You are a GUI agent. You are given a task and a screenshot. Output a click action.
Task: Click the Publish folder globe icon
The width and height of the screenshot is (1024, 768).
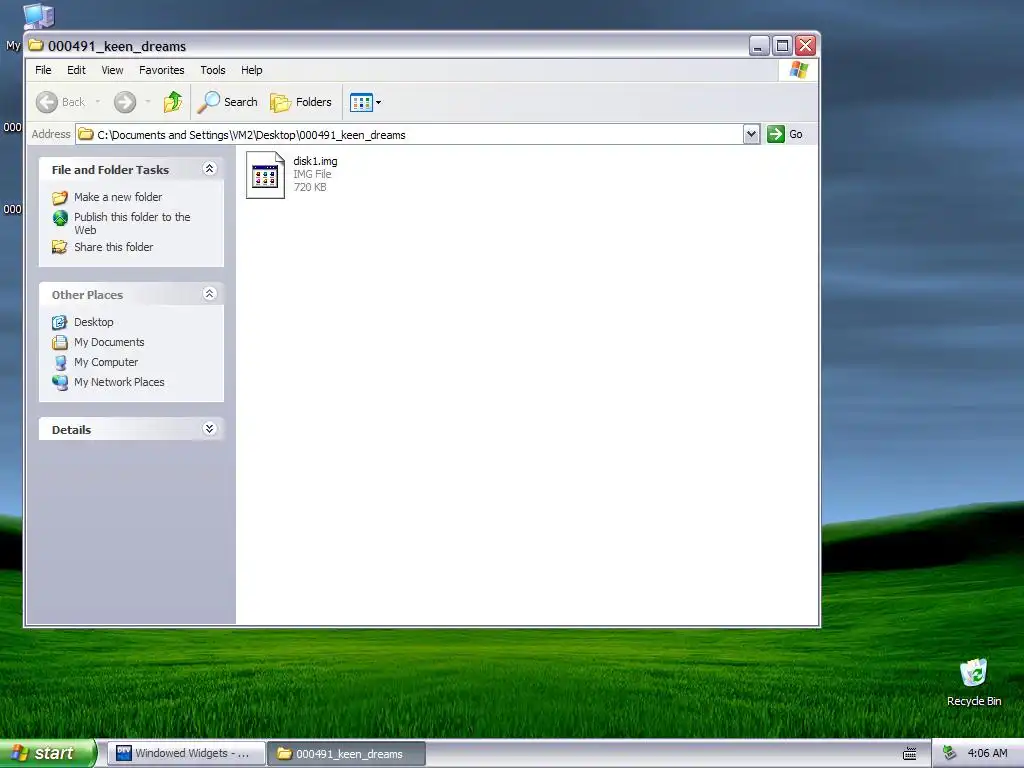pos(60,217)
